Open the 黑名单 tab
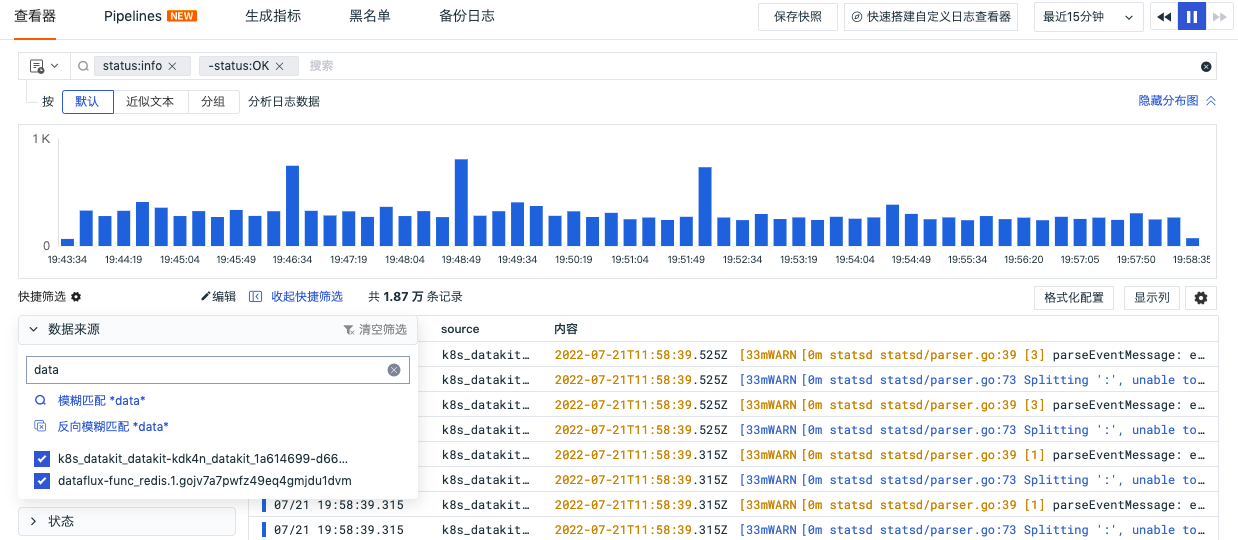The image size is (1238, 540). pyautogui.click(x=369, y=16)
